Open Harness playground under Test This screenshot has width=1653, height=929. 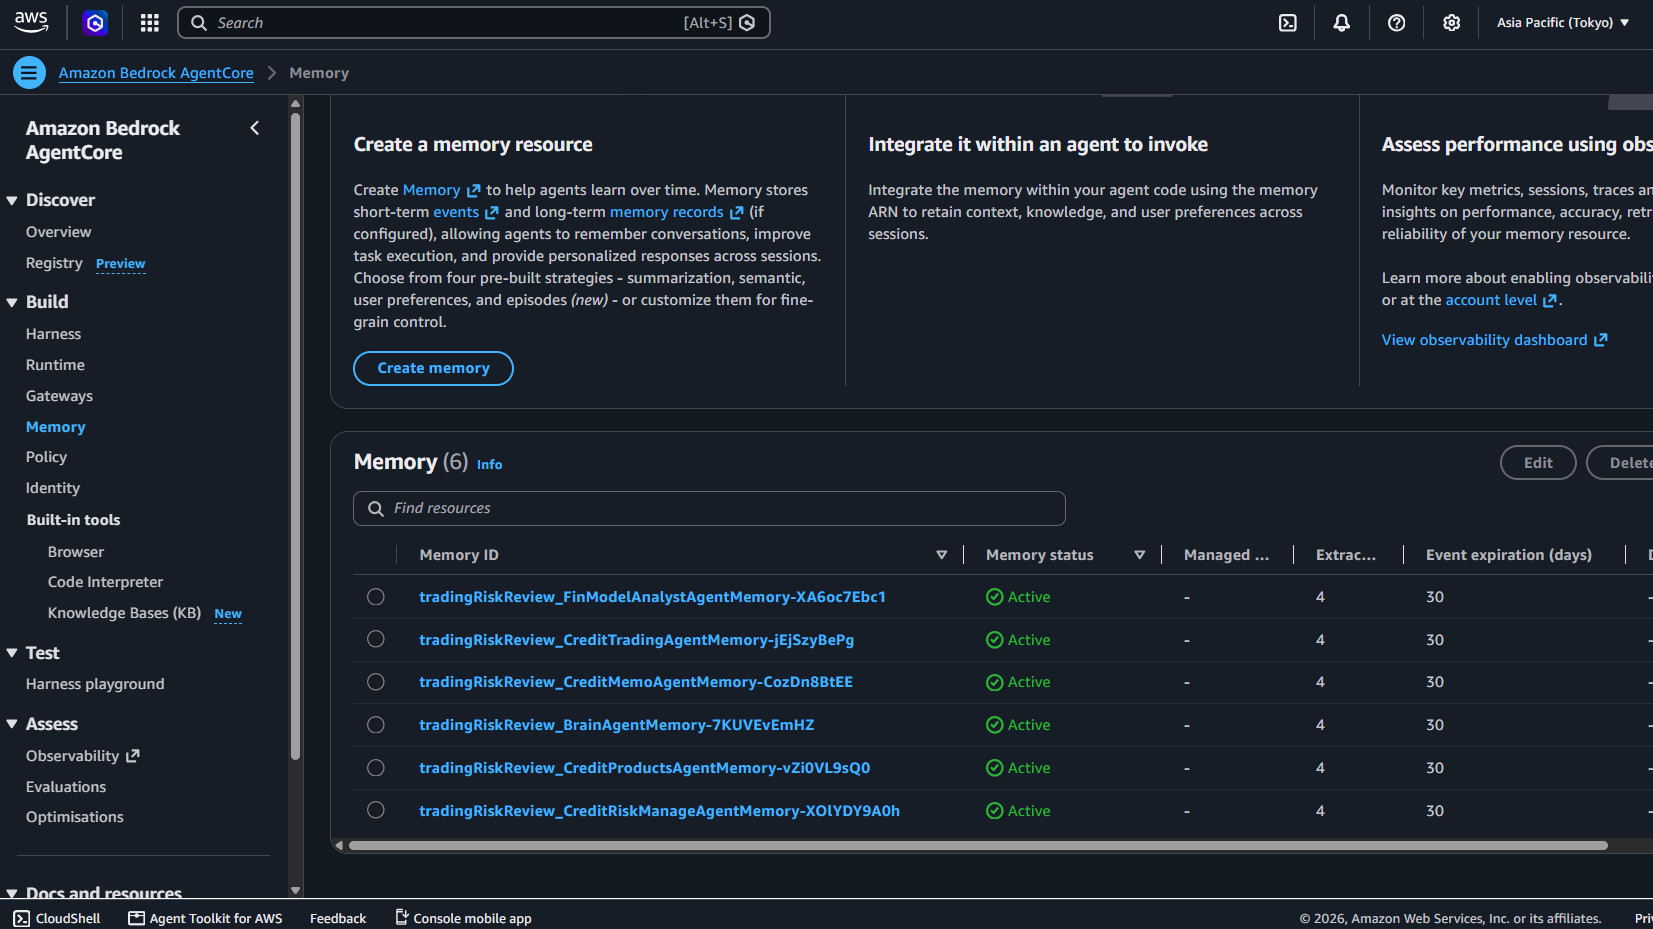[95, 684]
